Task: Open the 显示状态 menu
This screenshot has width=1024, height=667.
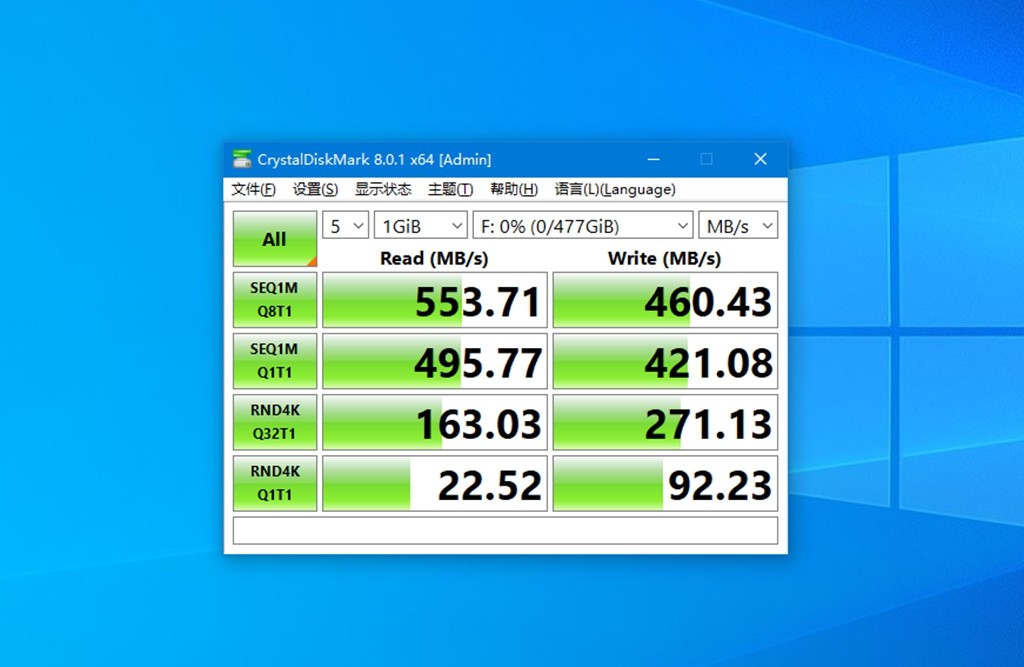Action: pyautogui.click(x=383, y=189)
